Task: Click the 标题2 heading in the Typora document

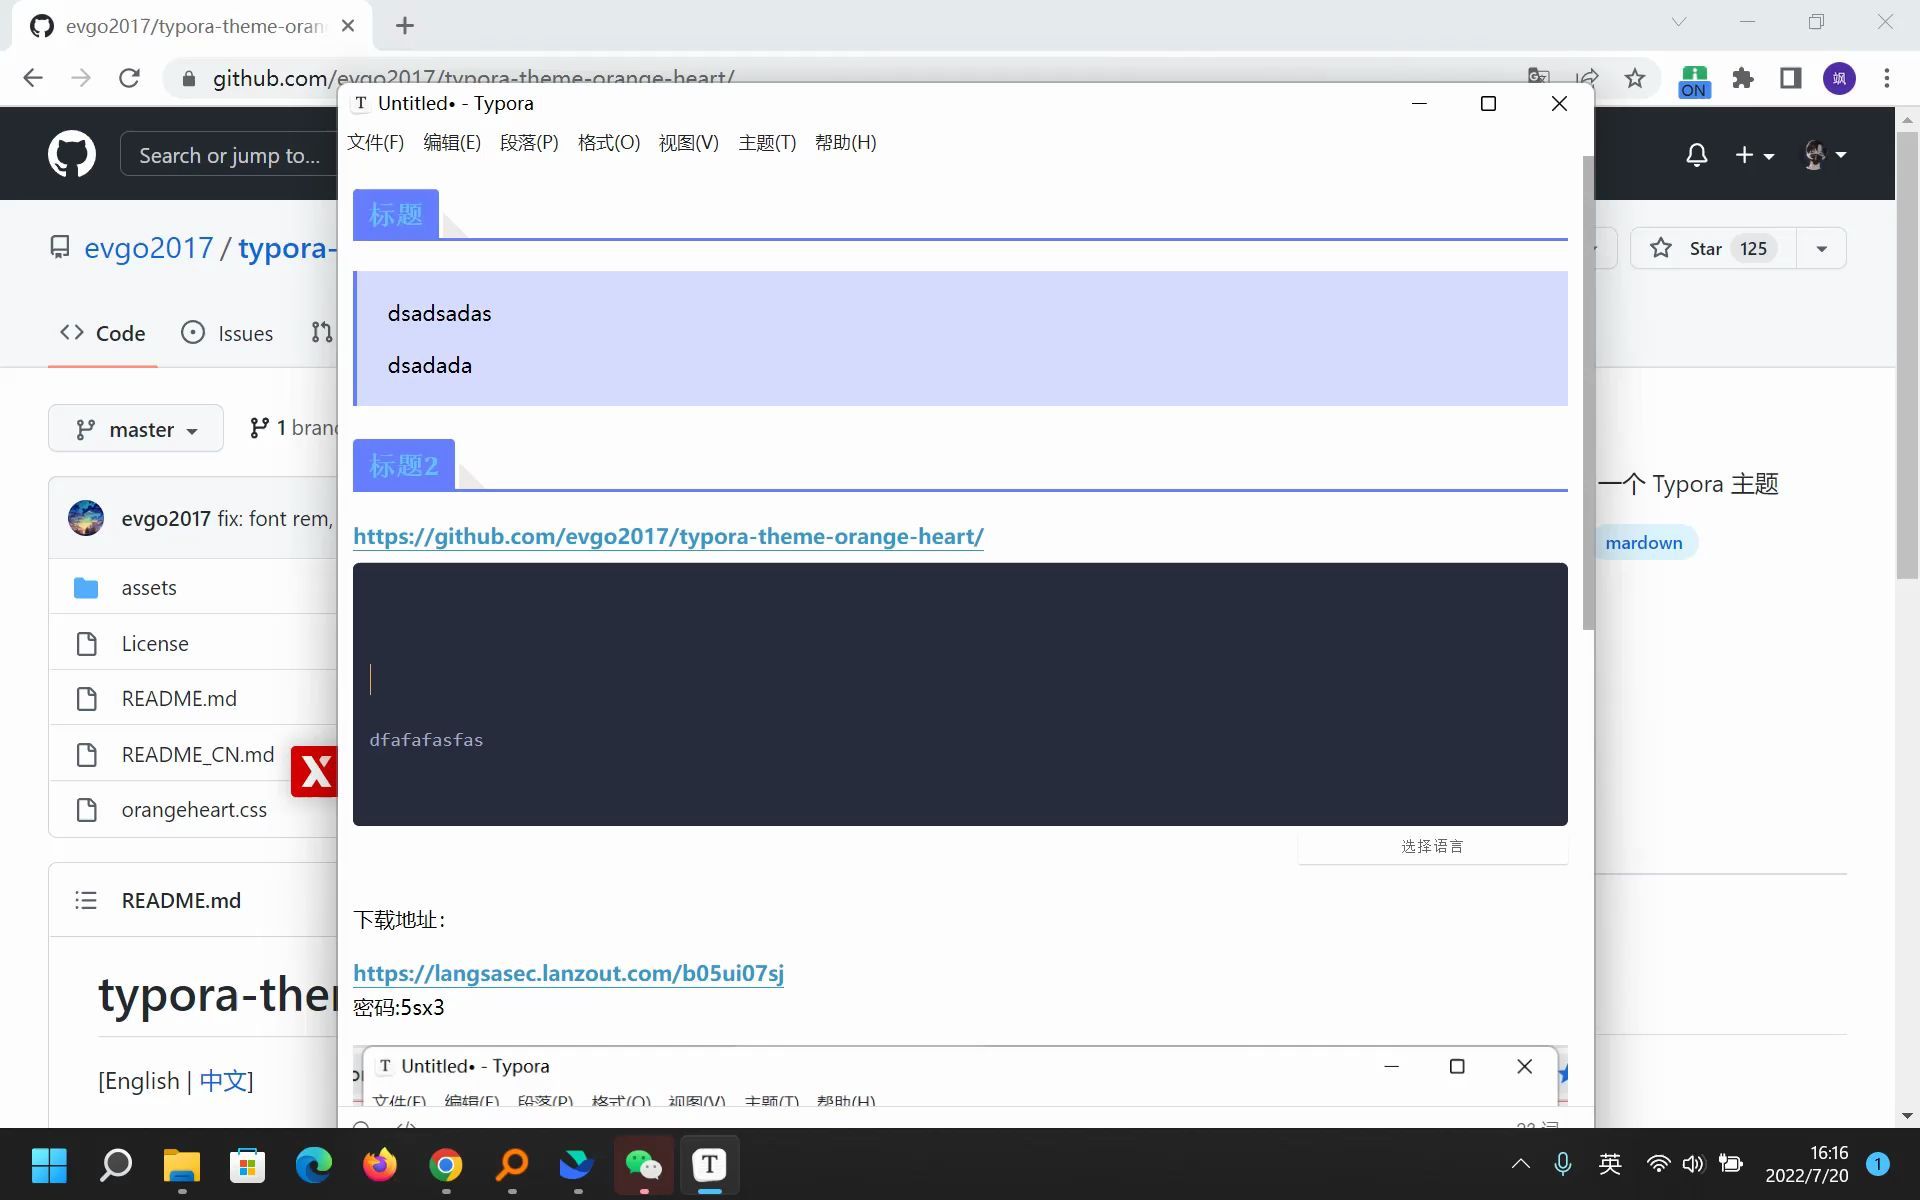Action: (x=404, y=465)
